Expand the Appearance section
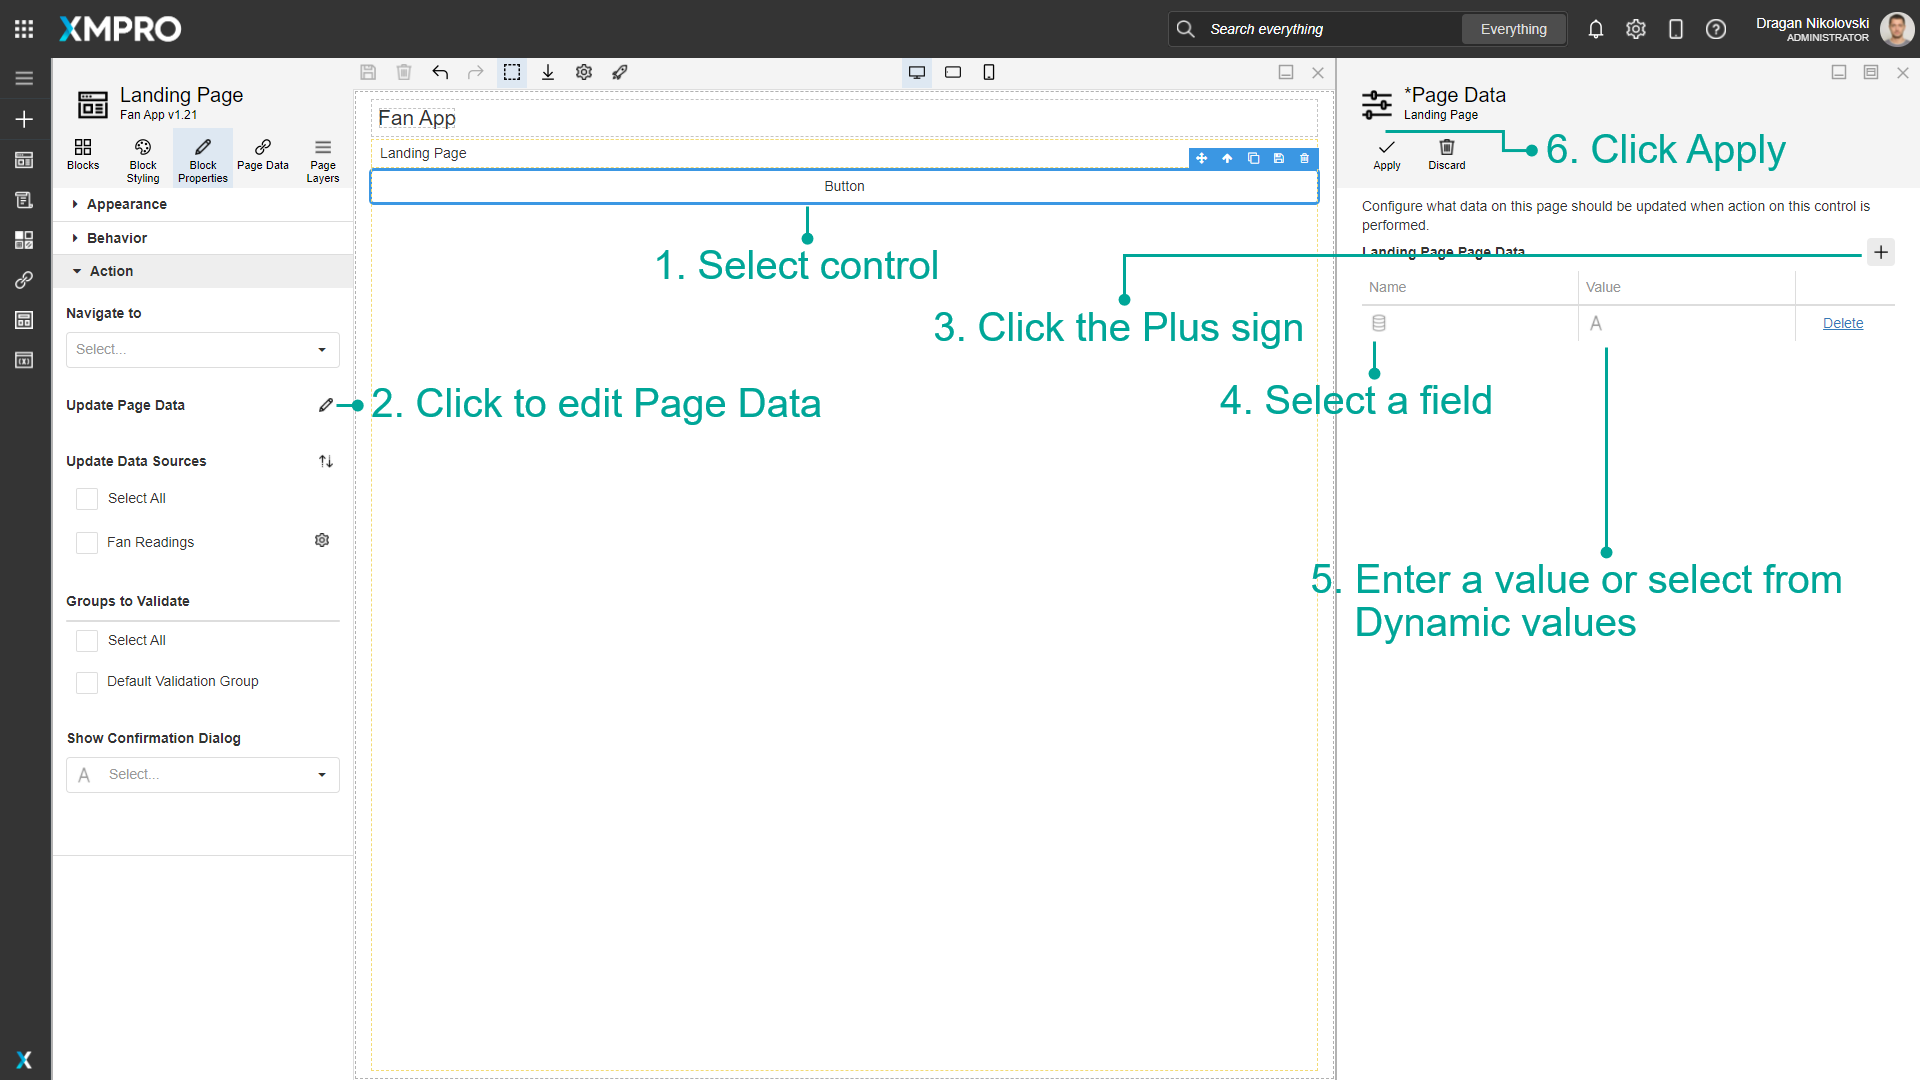Screen dimensions: 1920x1080 click(x=126, y=204)
